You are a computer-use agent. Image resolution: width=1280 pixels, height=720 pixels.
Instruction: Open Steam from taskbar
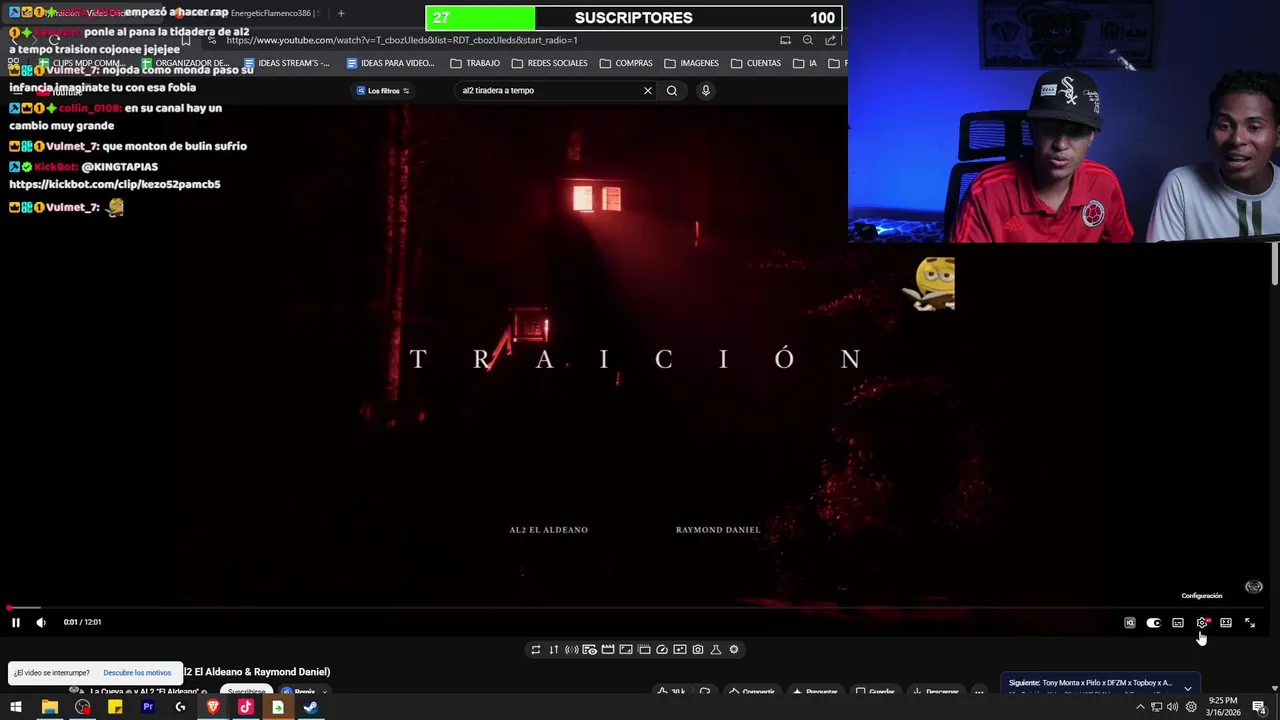pos(311,708)
